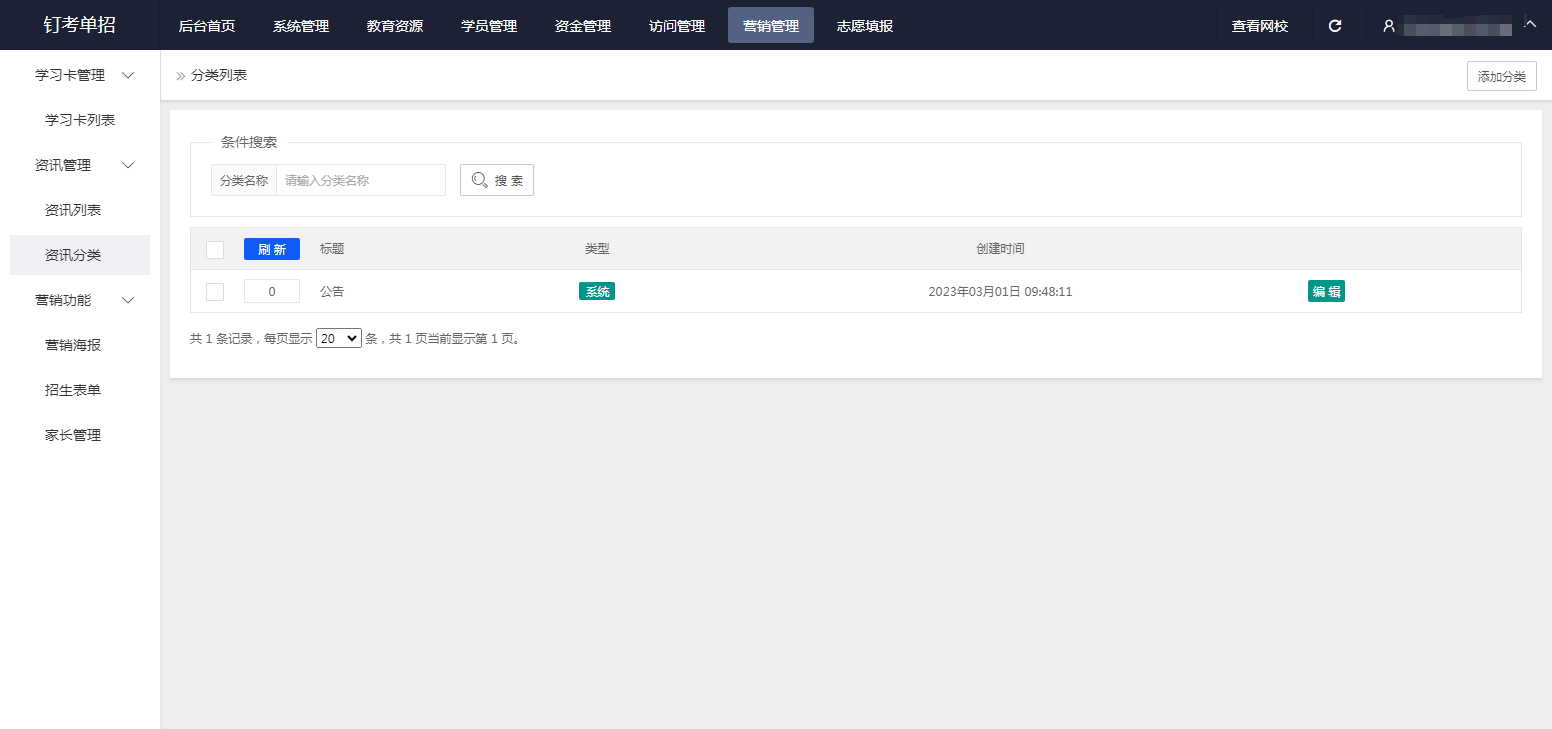Open the 学员管理 menu
Viewport: 1552px width, 729px height.
489,26
